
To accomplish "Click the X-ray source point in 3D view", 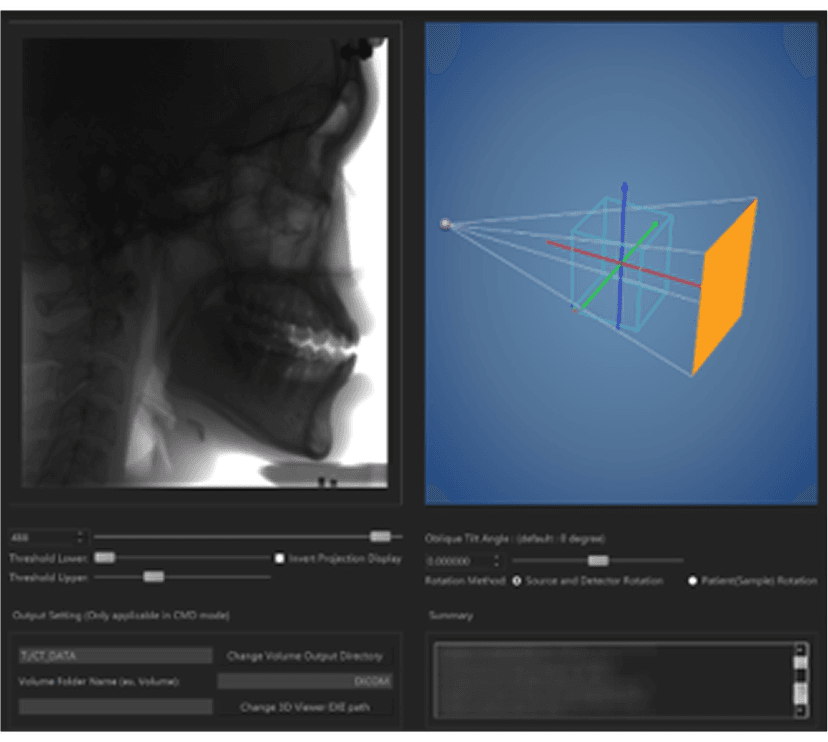I will pos(444,224).
